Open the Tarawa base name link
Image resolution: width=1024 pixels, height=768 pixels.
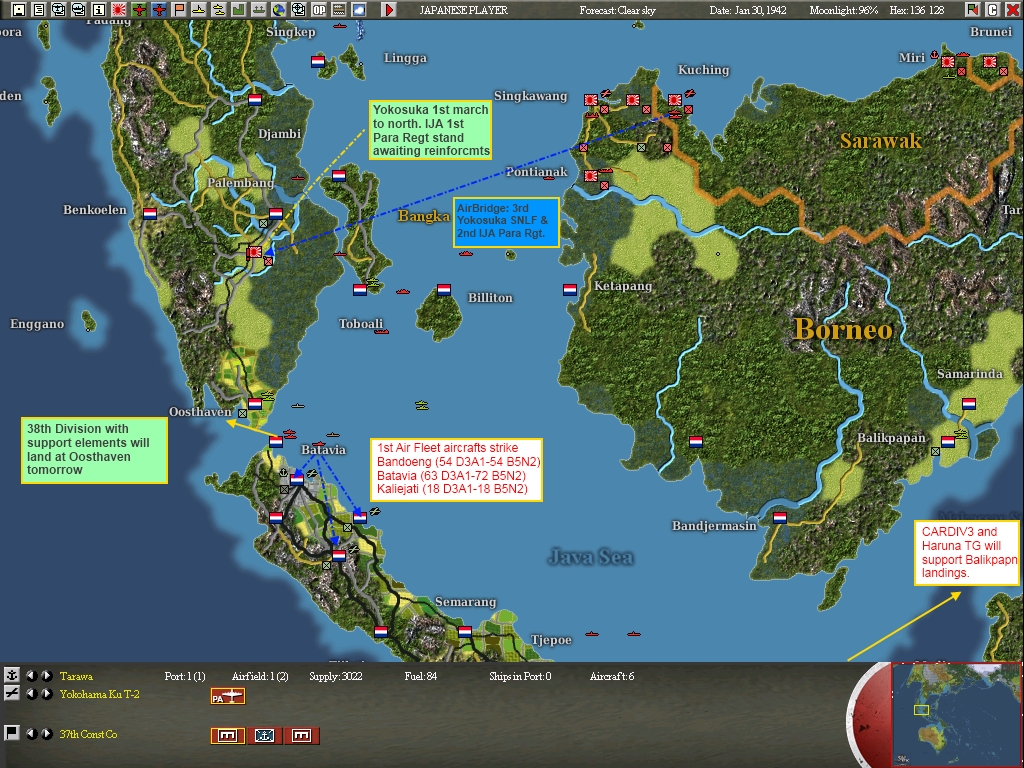click(x=76, y=676)
